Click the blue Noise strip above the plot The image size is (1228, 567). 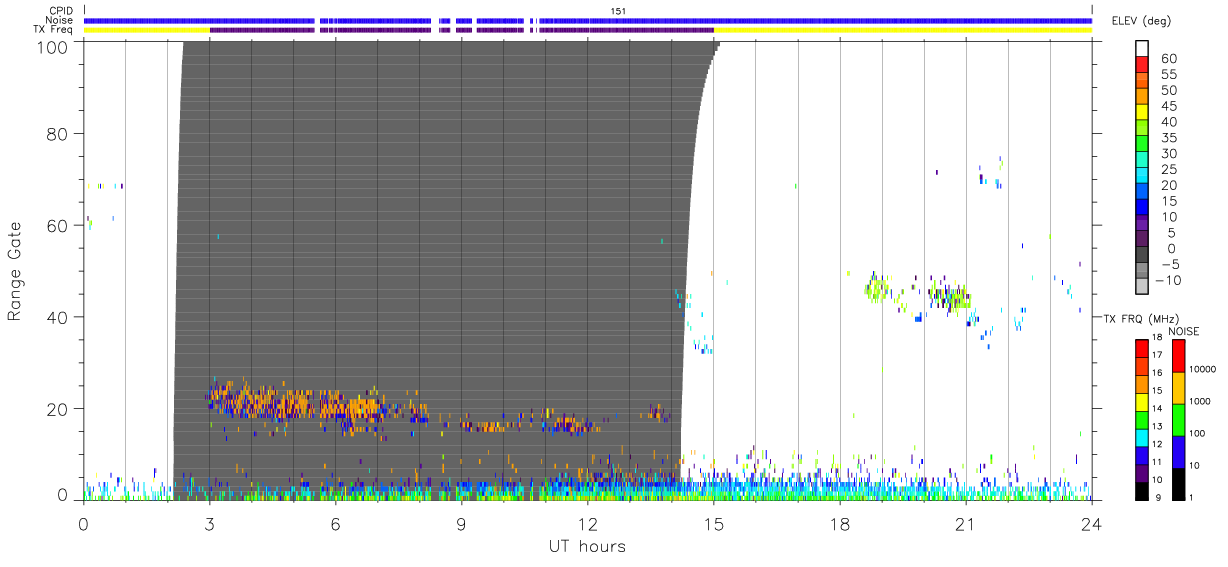(x=588, y=20)
